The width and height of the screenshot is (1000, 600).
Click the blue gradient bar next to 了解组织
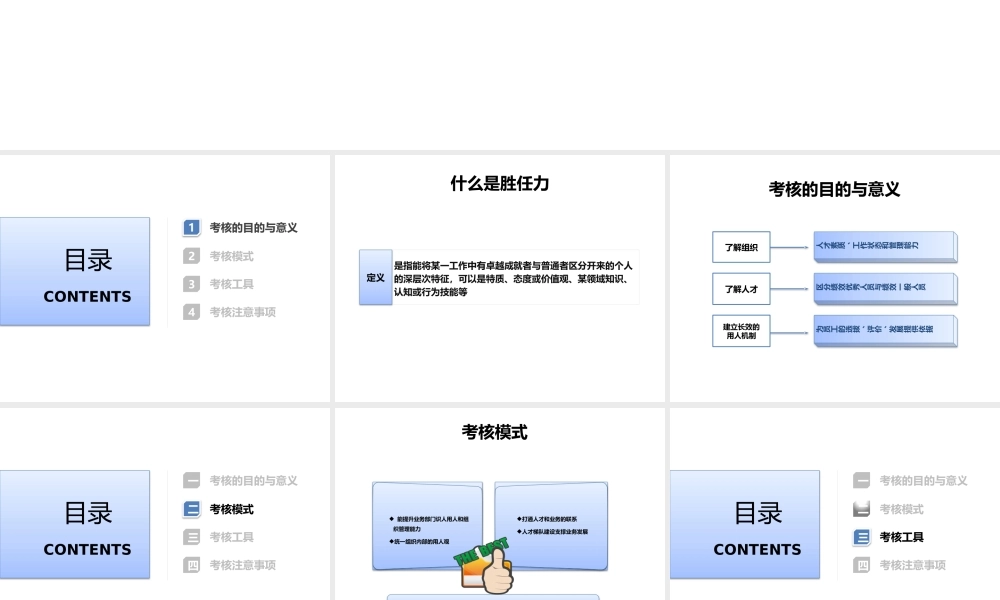(884, 246)
